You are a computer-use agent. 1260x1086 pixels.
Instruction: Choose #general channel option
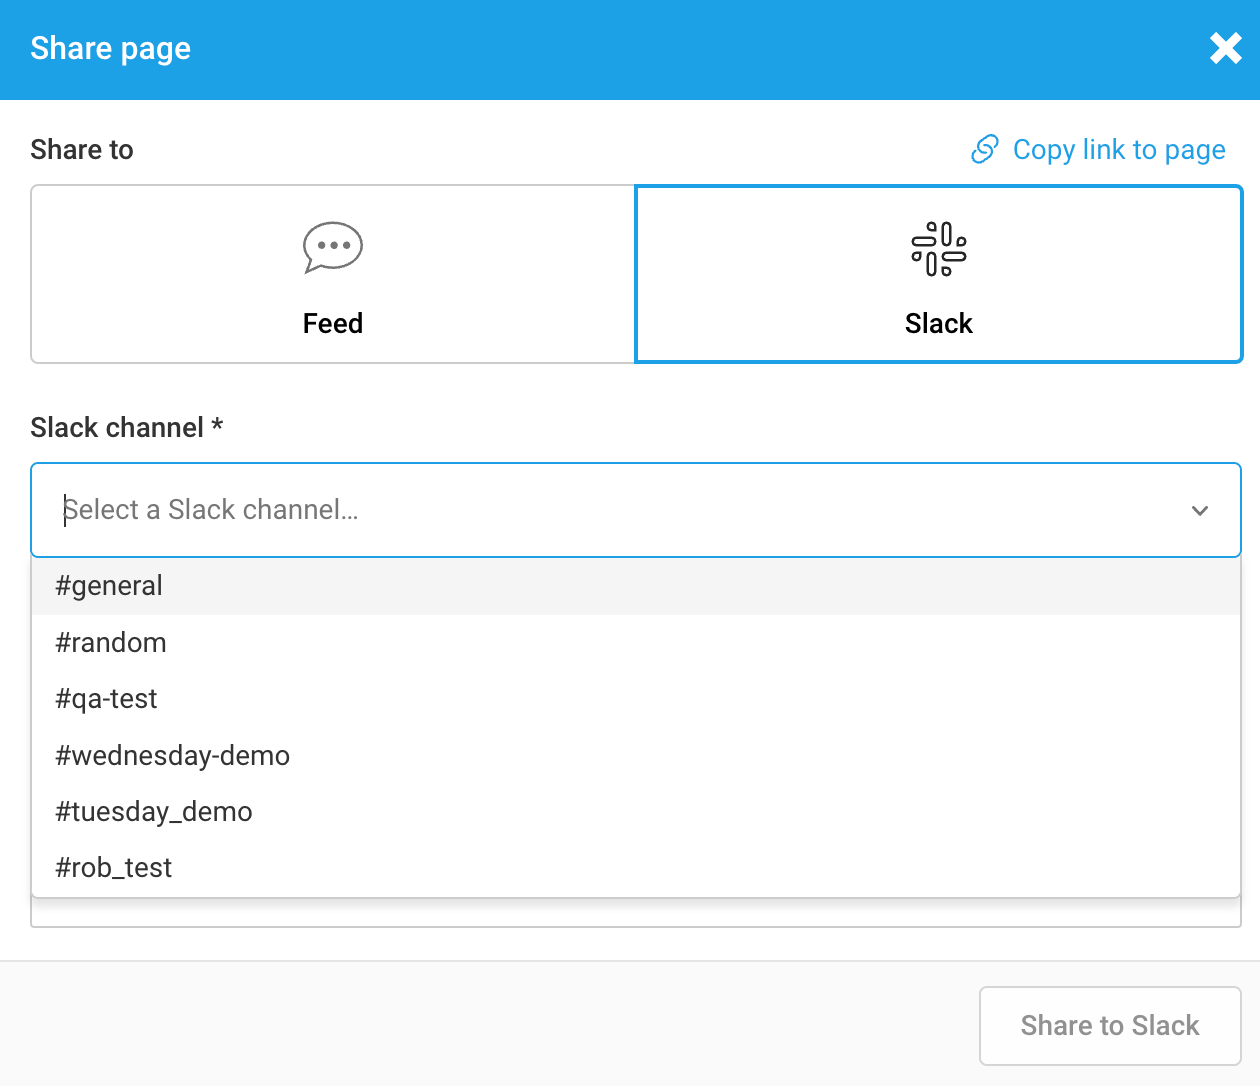636,586
